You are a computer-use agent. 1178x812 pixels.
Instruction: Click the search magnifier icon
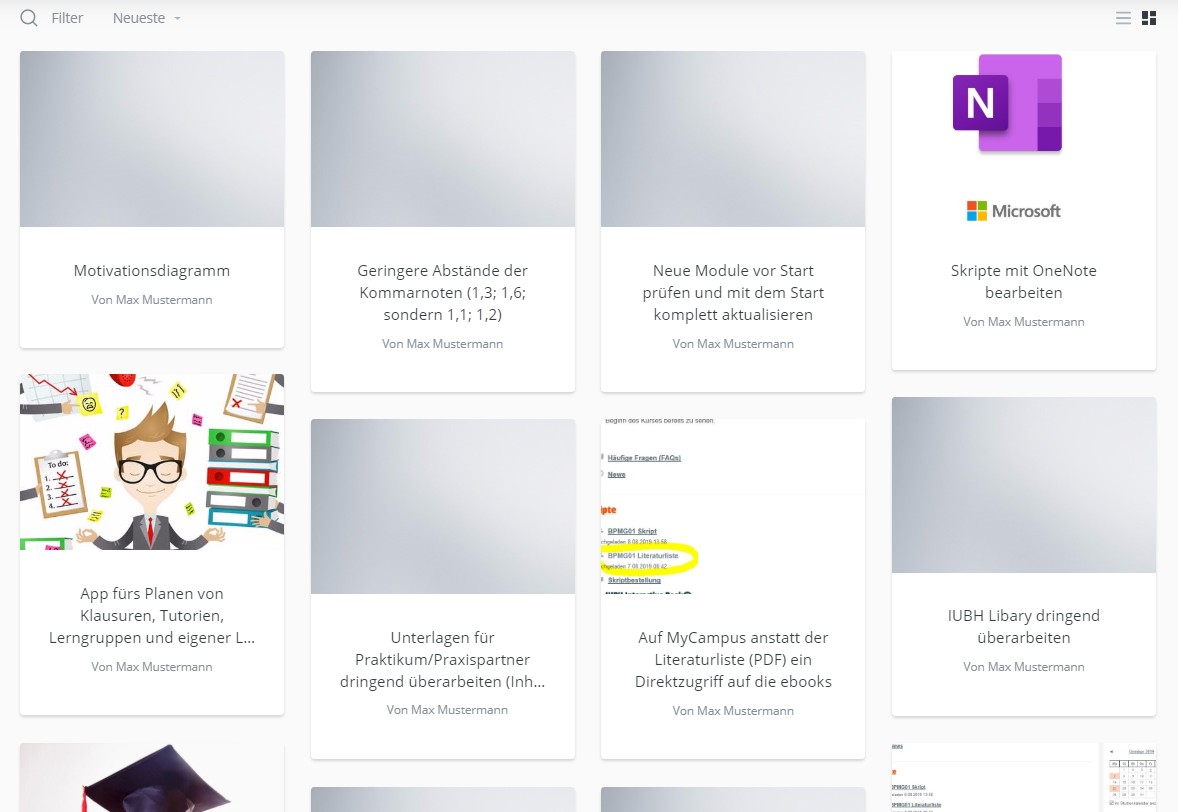pos(29,18)
